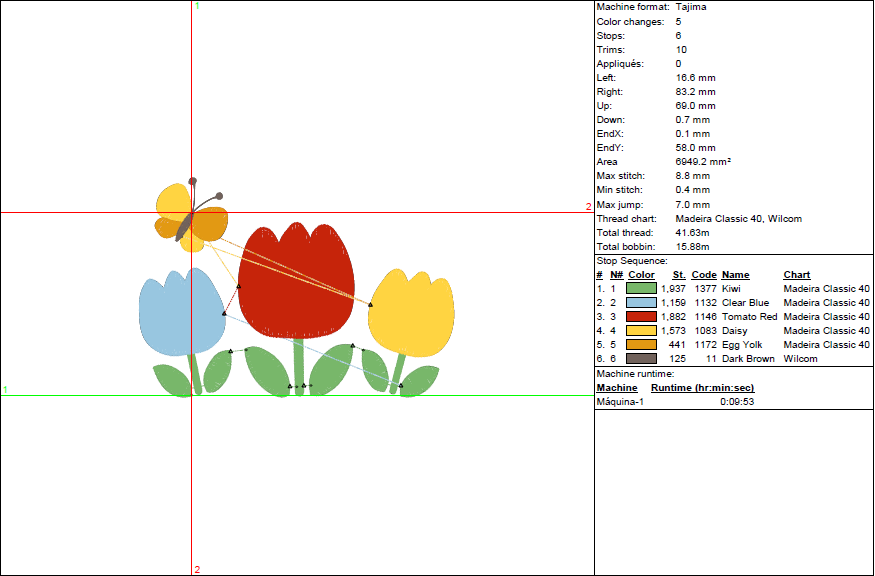Click the 0:09:53 runtime value

736,402
